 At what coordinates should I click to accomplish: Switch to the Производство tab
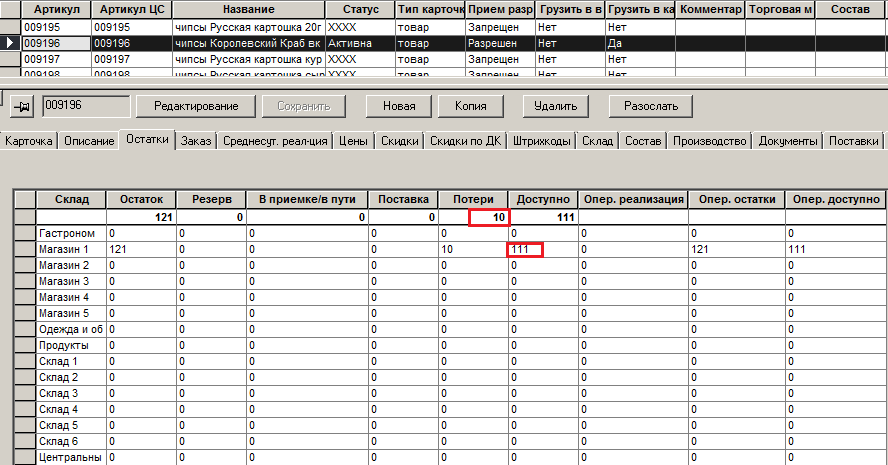point(710,141)
